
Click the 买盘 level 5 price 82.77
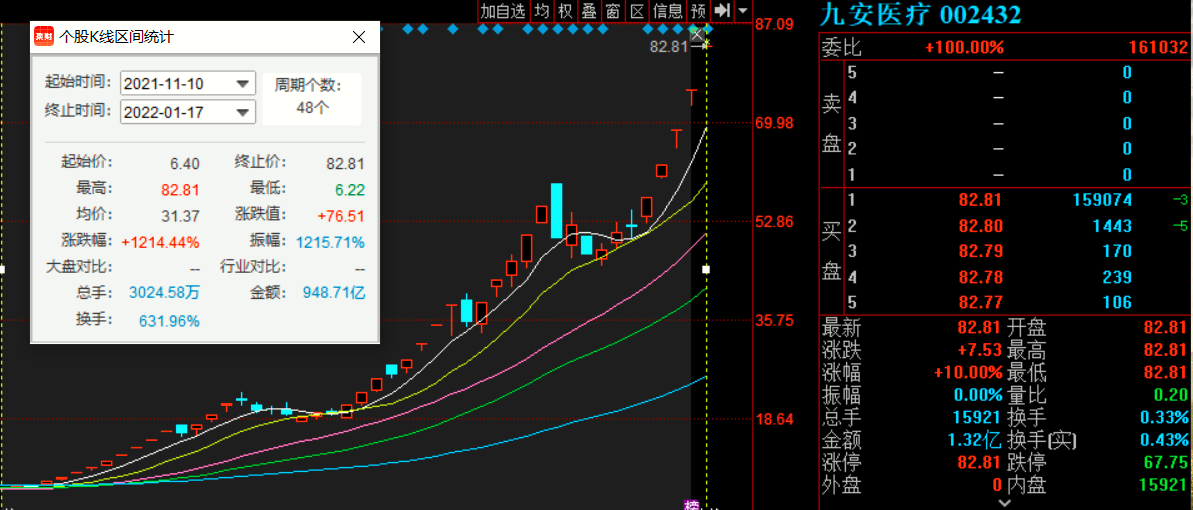click(981, 303)
